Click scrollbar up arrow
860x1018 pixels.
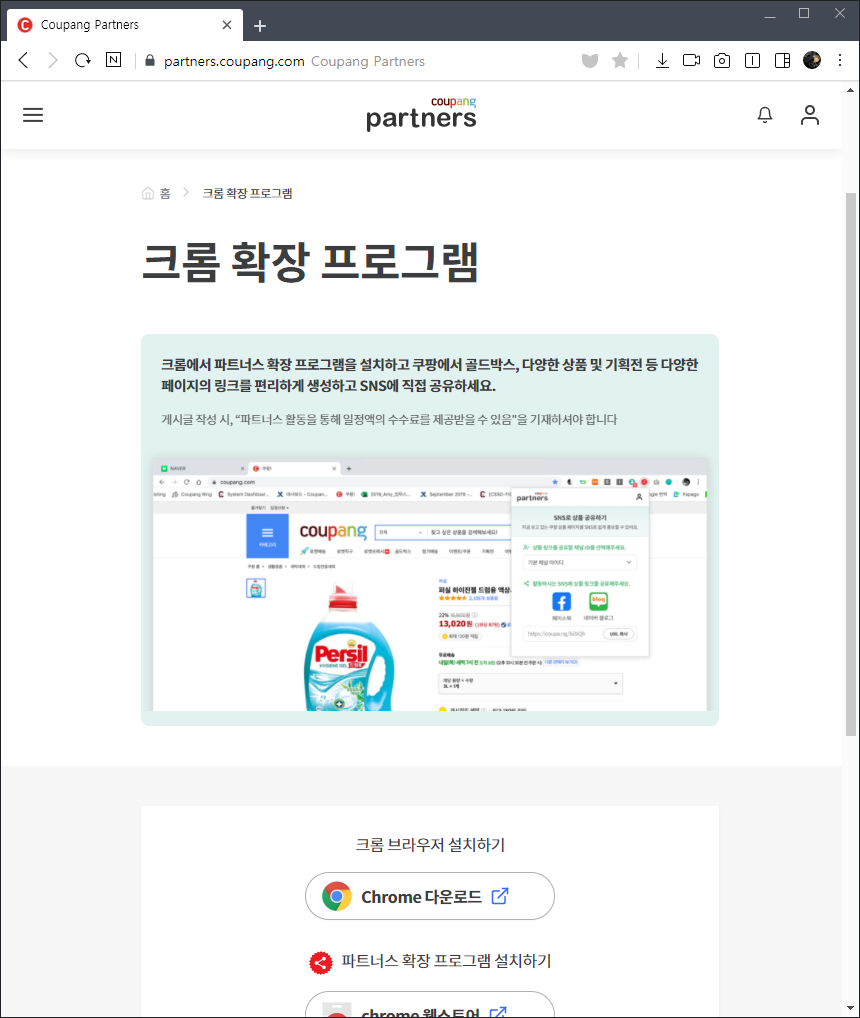(850, 90)
